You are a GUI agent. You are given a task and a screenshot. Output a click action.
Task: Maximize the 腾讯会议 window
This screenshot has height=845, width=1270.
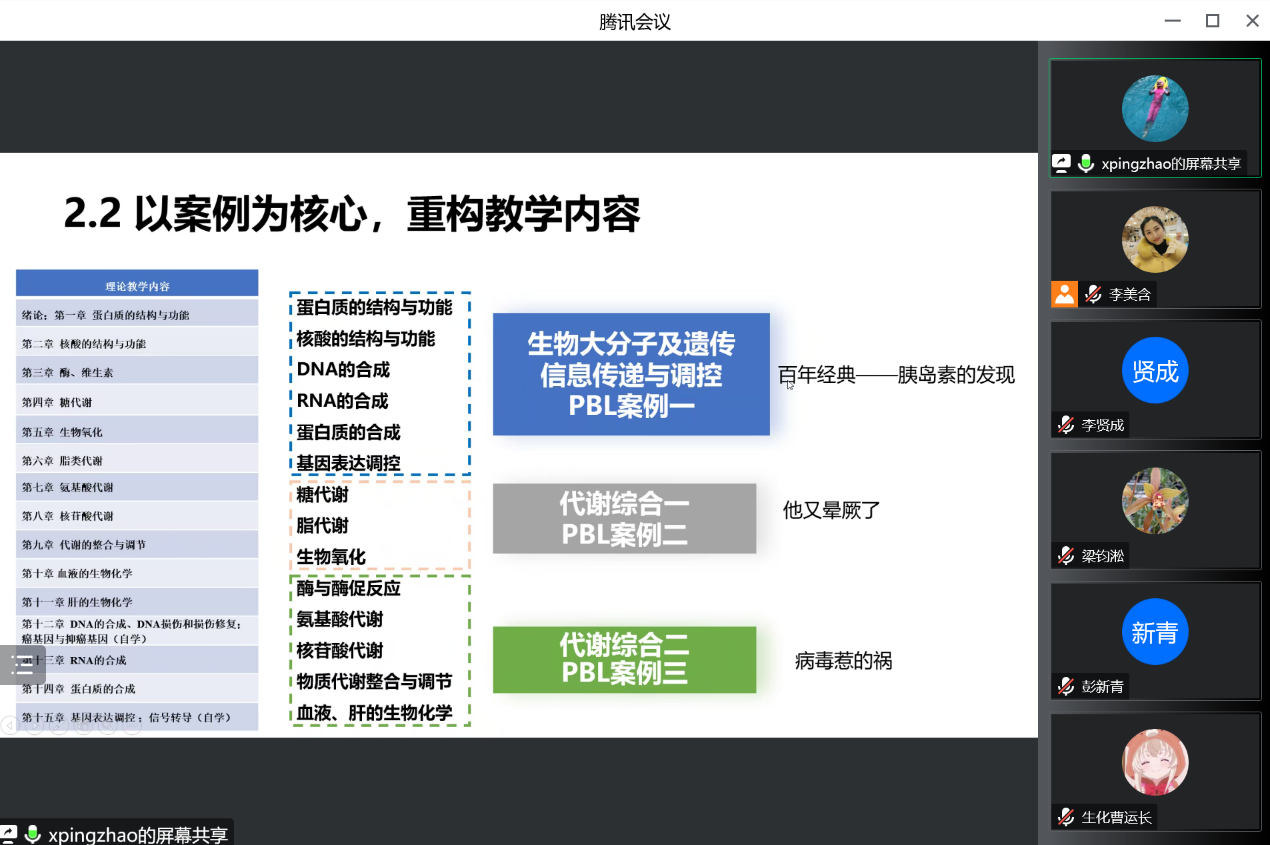(x=1212, y=20)
